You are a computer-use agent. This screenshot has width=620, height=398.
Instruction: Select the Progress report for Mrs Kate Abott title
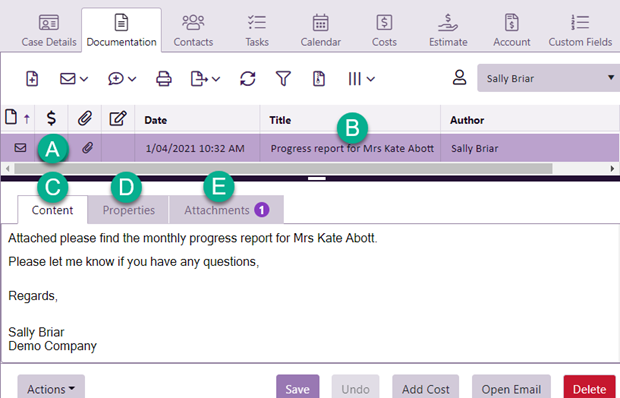[352, 149]
